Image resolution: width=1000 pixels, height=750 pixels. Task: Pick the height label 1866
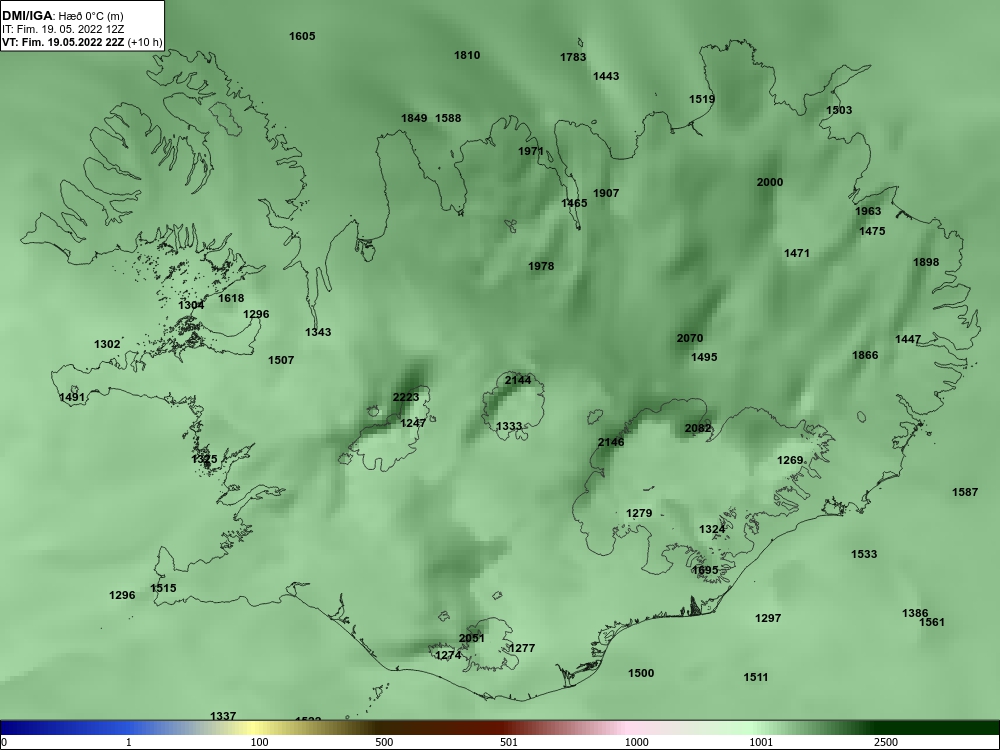tap(865, 356)
